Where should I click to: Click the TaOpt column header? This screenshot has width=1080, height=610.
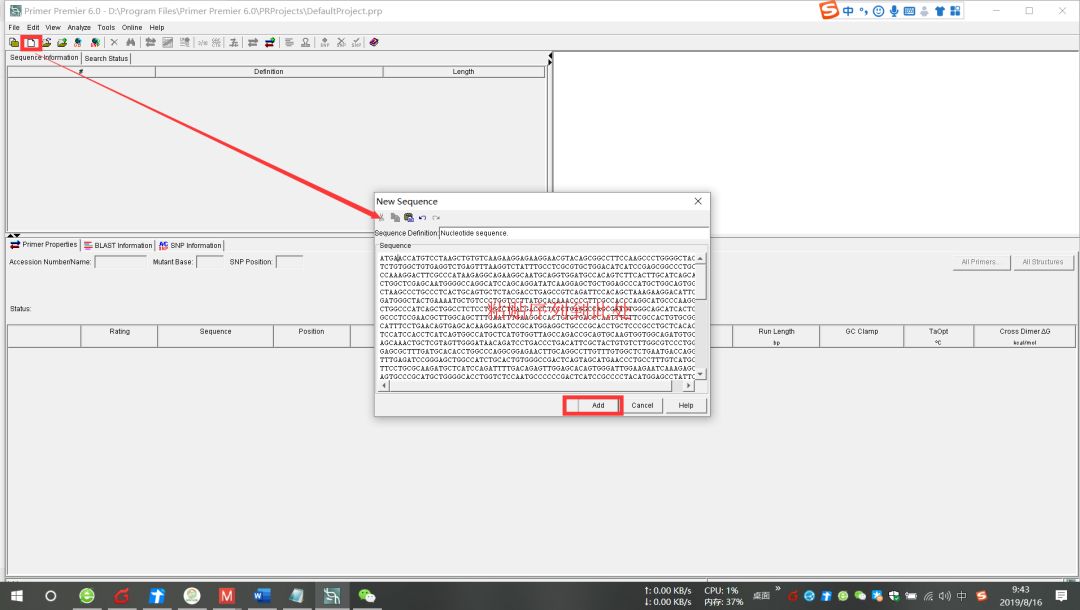pos(938,335)
